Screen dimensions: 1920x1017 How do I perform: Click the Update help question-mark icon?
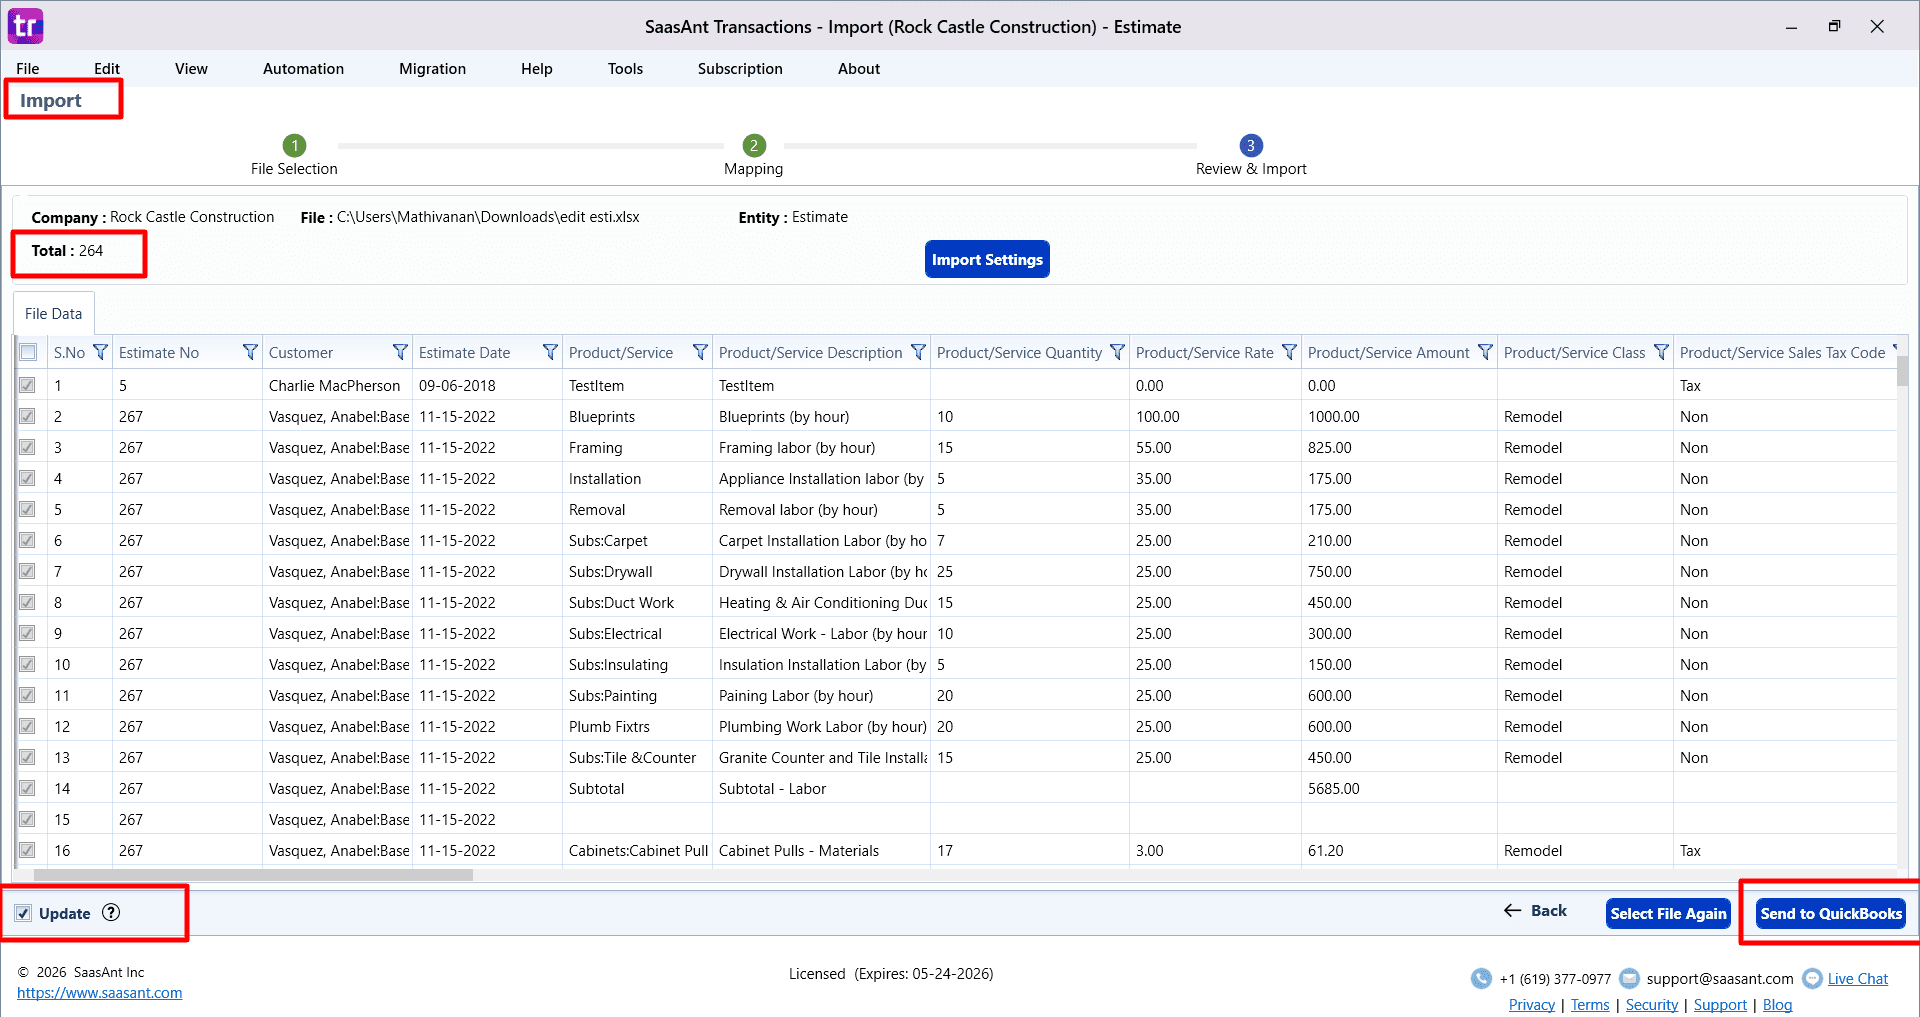[x=111, y=912]
